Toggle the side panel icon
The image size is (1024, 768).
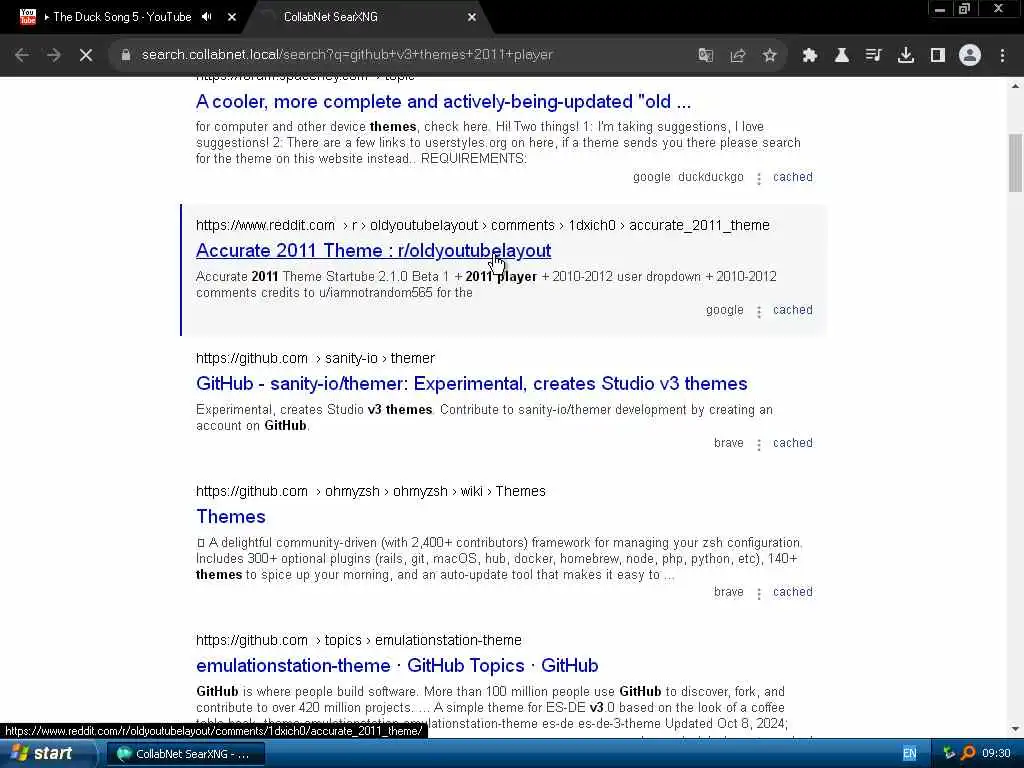[x=938, y=56]
